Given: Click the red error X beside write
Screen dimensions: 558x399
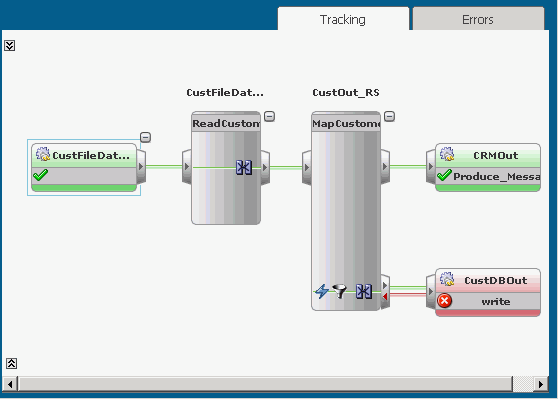Looking at the screenshot, I should 444,301.
